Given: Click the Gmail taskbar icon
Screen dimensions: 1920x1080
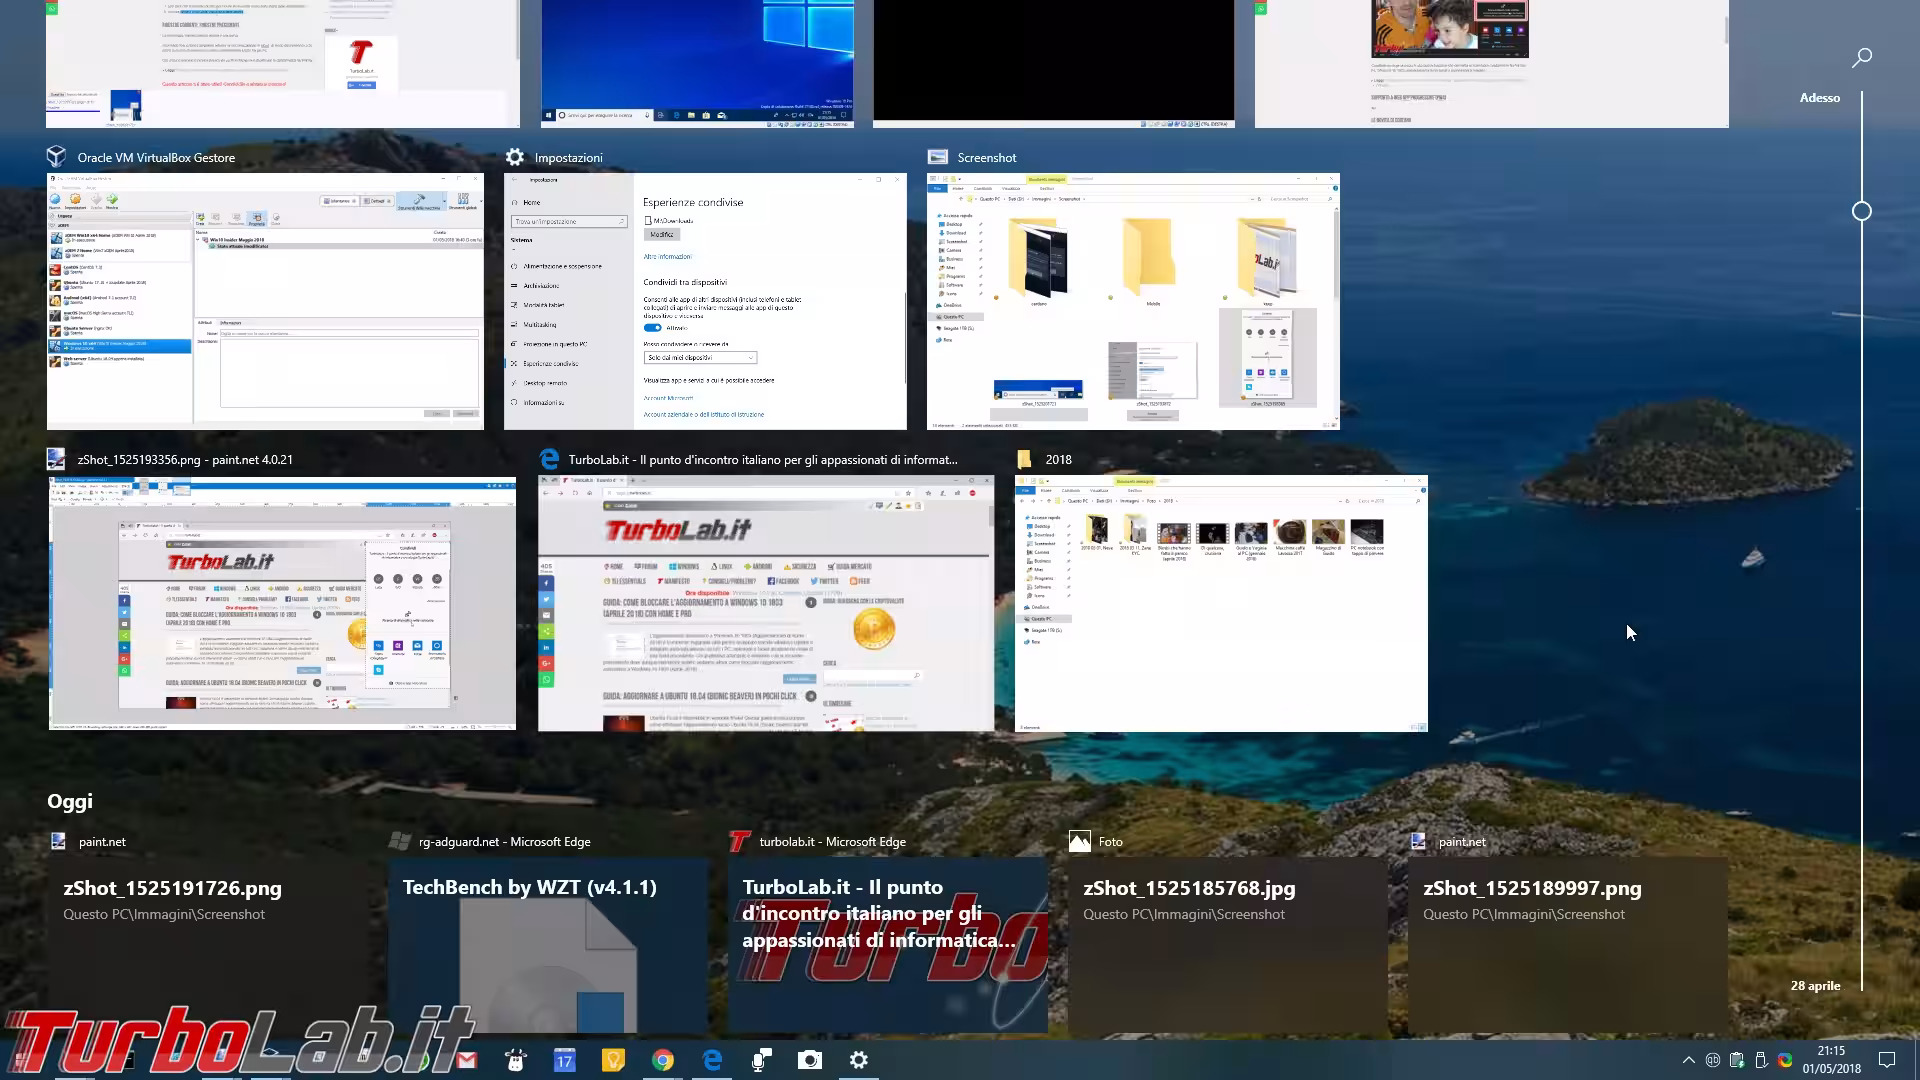Looking at the screenshot, I should point(466,1060).
